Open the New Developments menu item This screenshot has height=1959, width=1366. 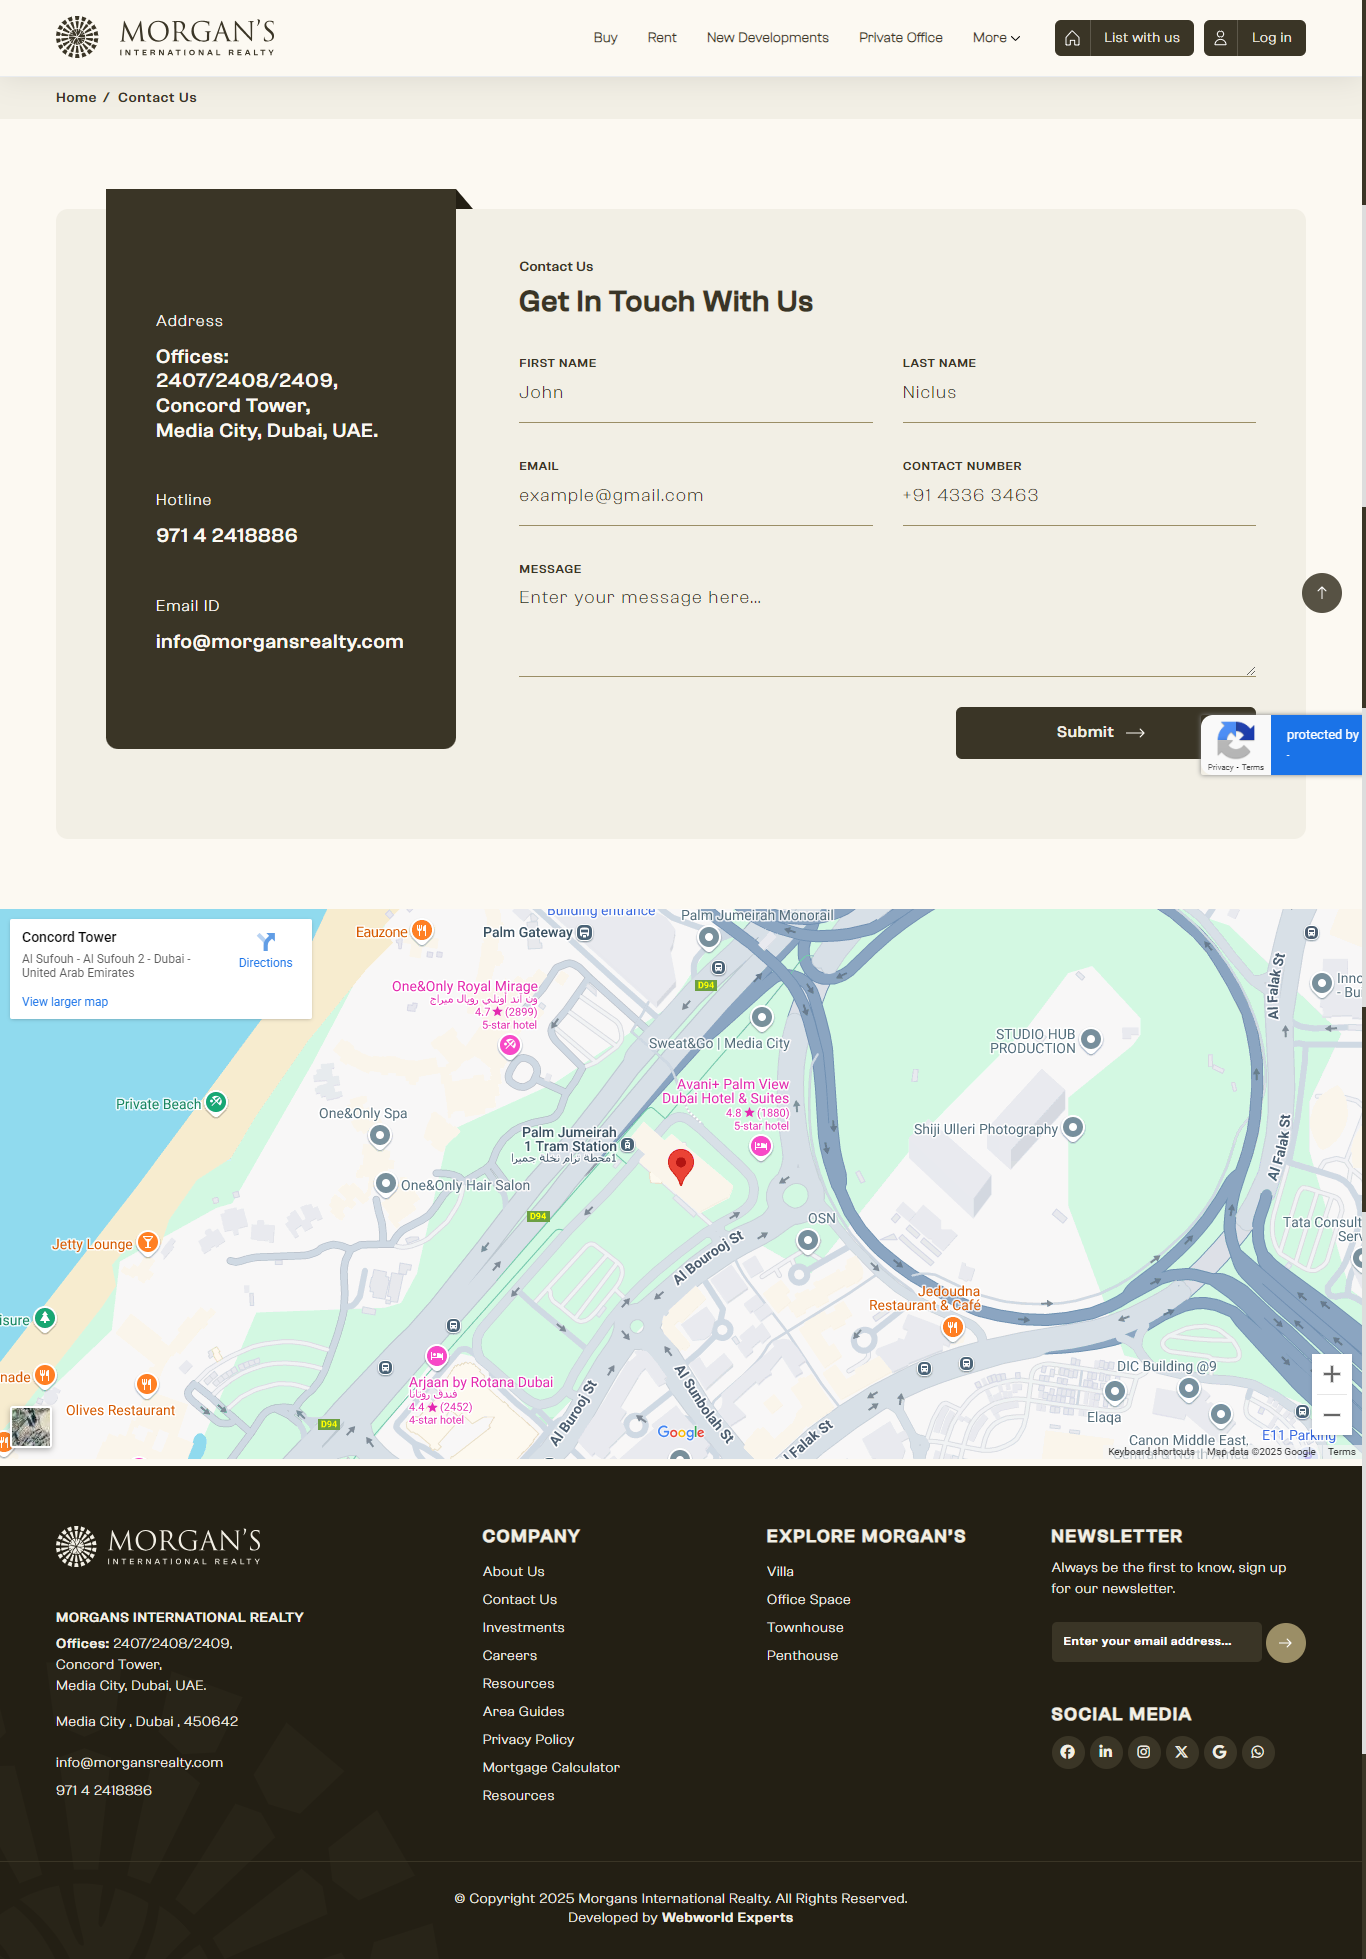coord(767,38)
